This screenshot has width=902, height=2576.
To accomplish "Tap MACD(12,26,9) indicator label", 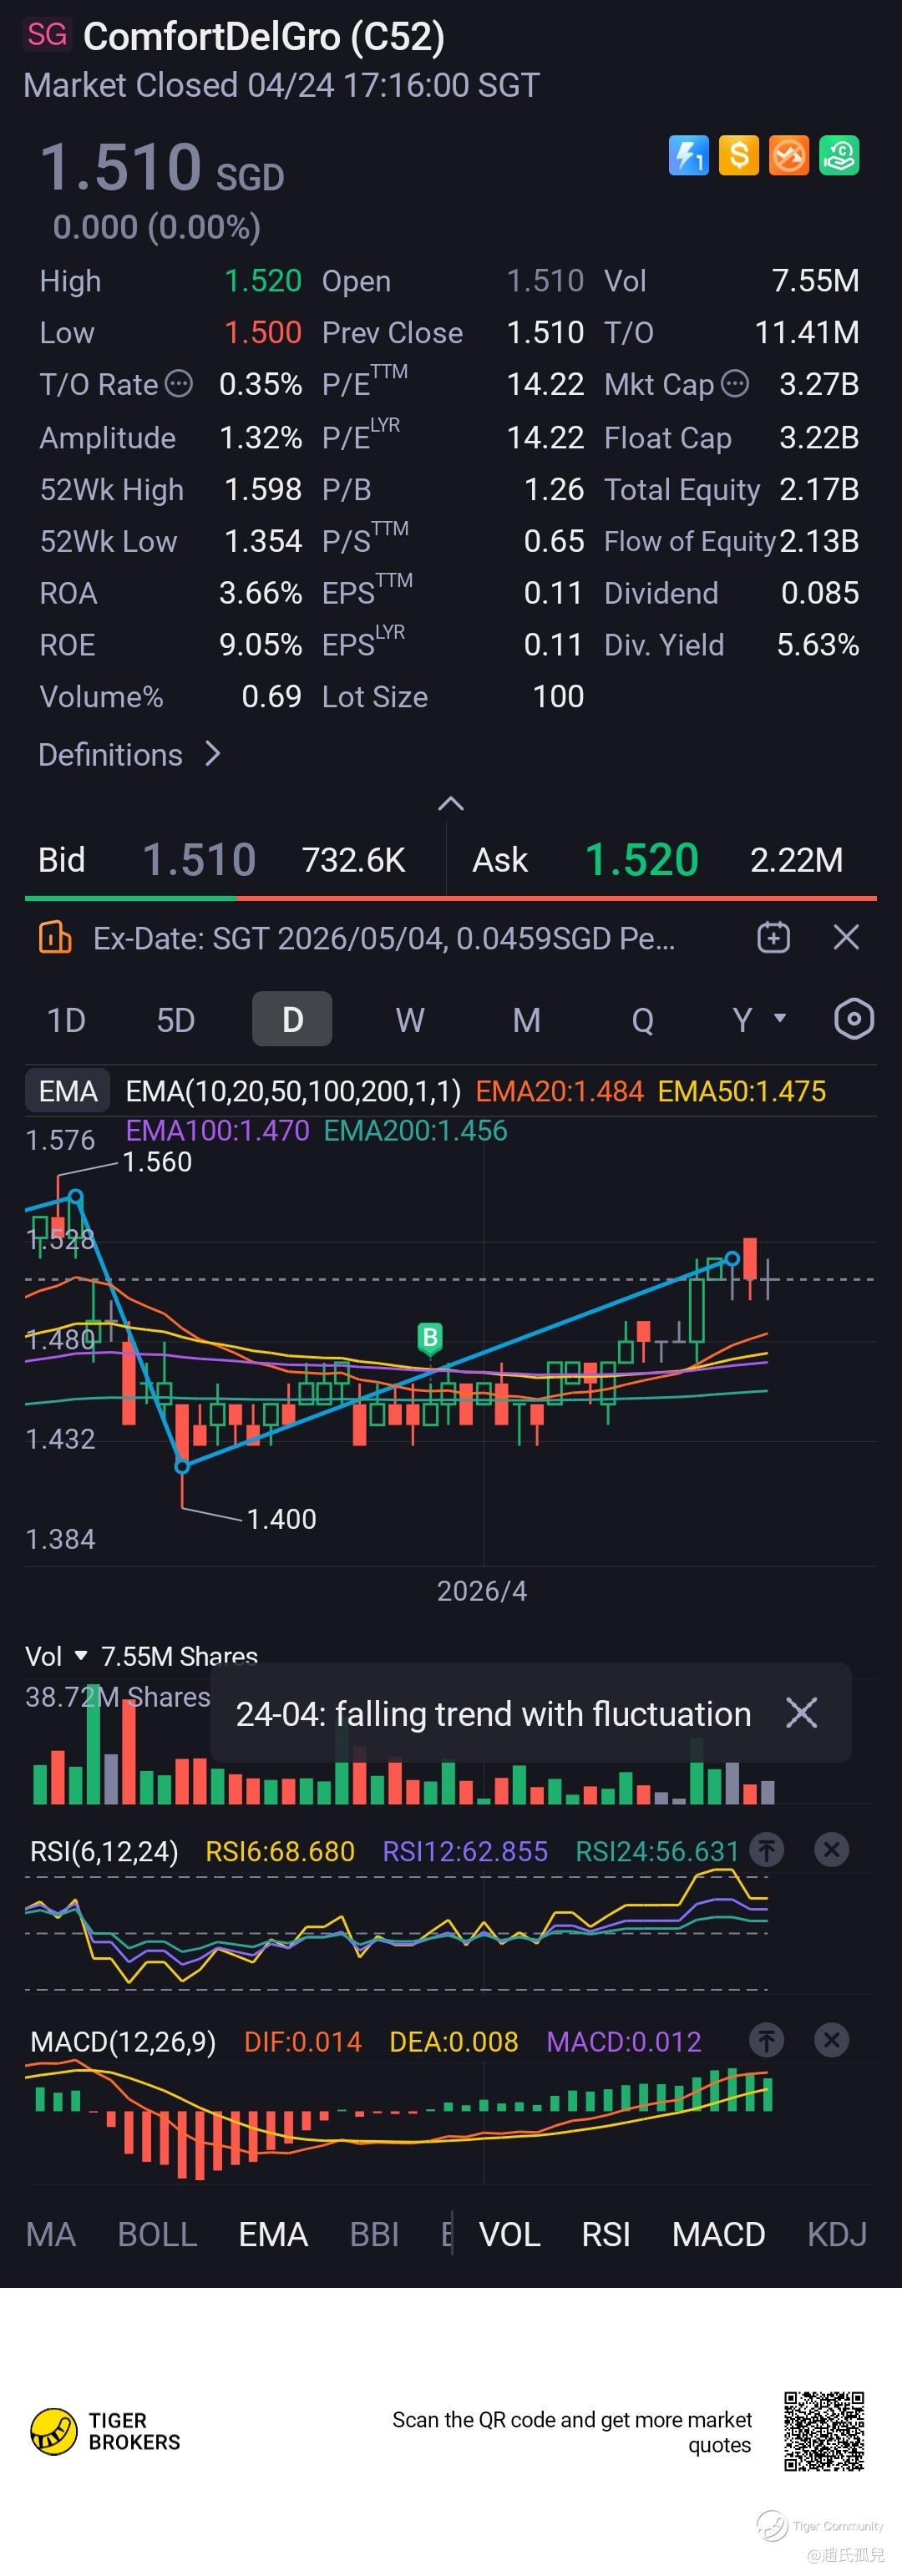I will coord(123,2042).
